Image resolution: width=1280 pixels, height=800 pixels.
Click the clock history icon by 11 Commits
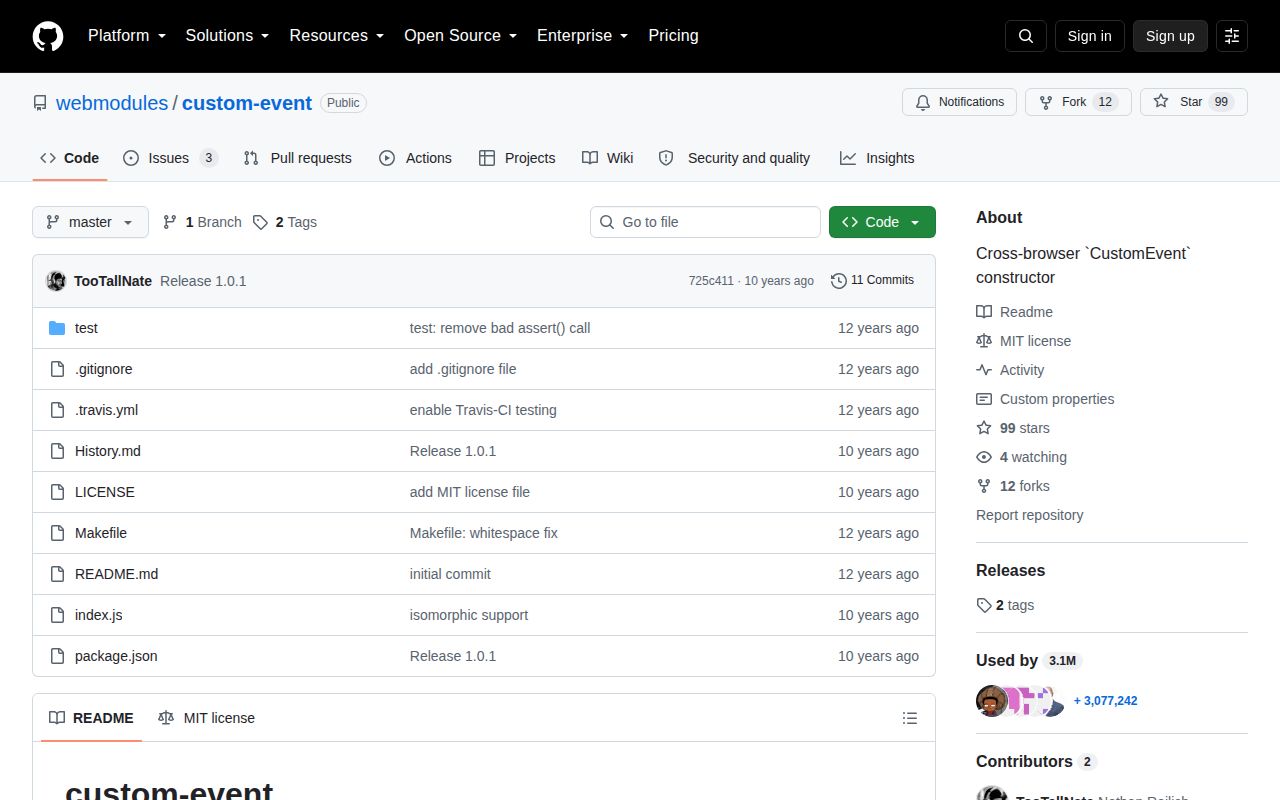point(839,281)
